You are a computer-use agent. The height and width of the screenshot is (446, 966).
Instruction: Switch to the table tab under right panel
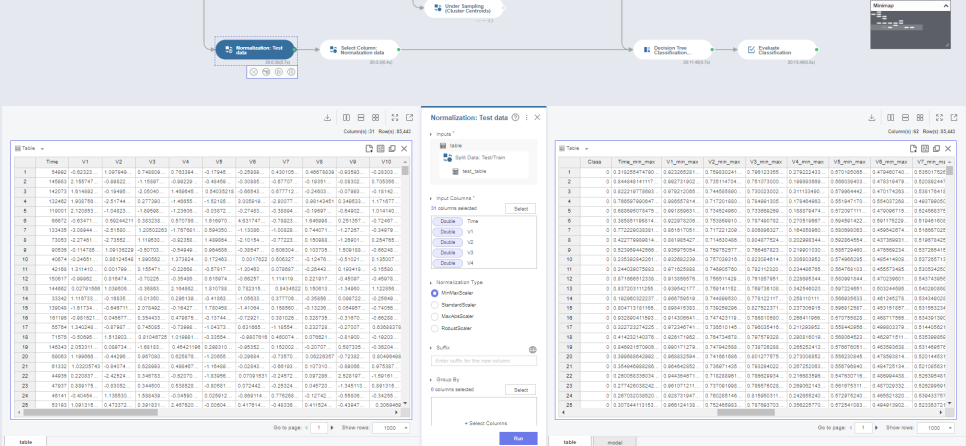570,442
